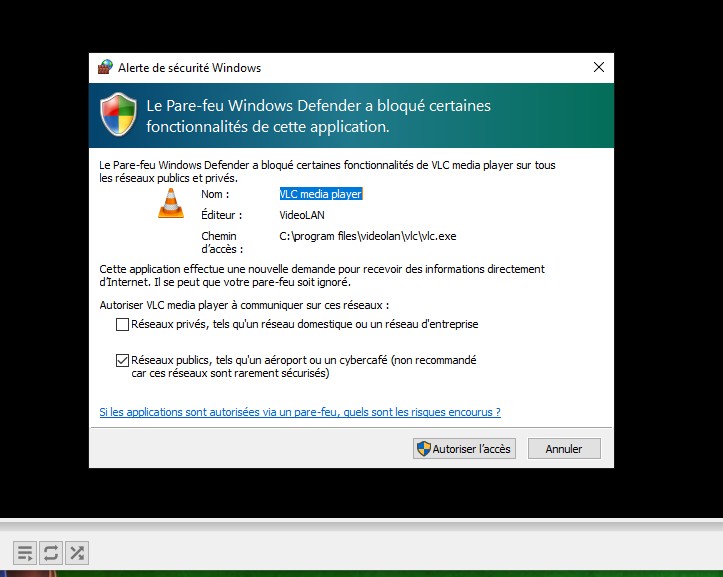Click the 'Éditeur :' label

pyautogui.click(x=221, y=215)
